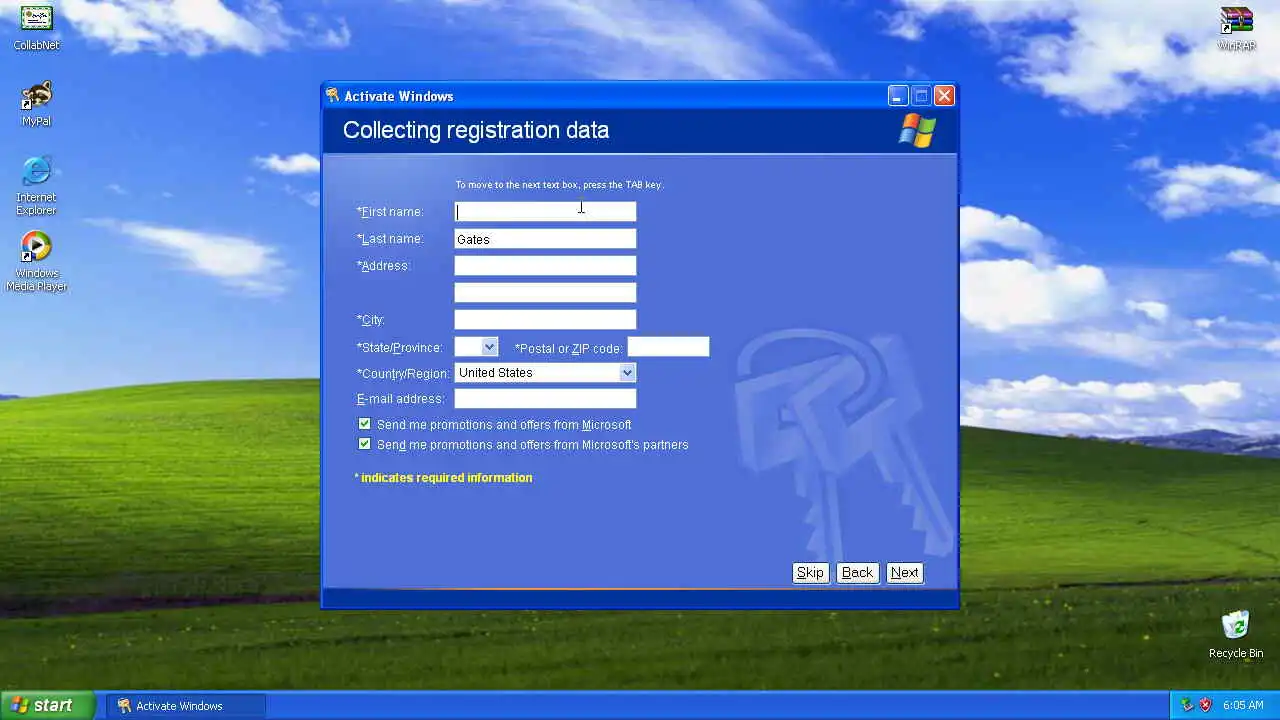1280x720 pixels.
Task: Focus the First name field
Action: (545, 211)
